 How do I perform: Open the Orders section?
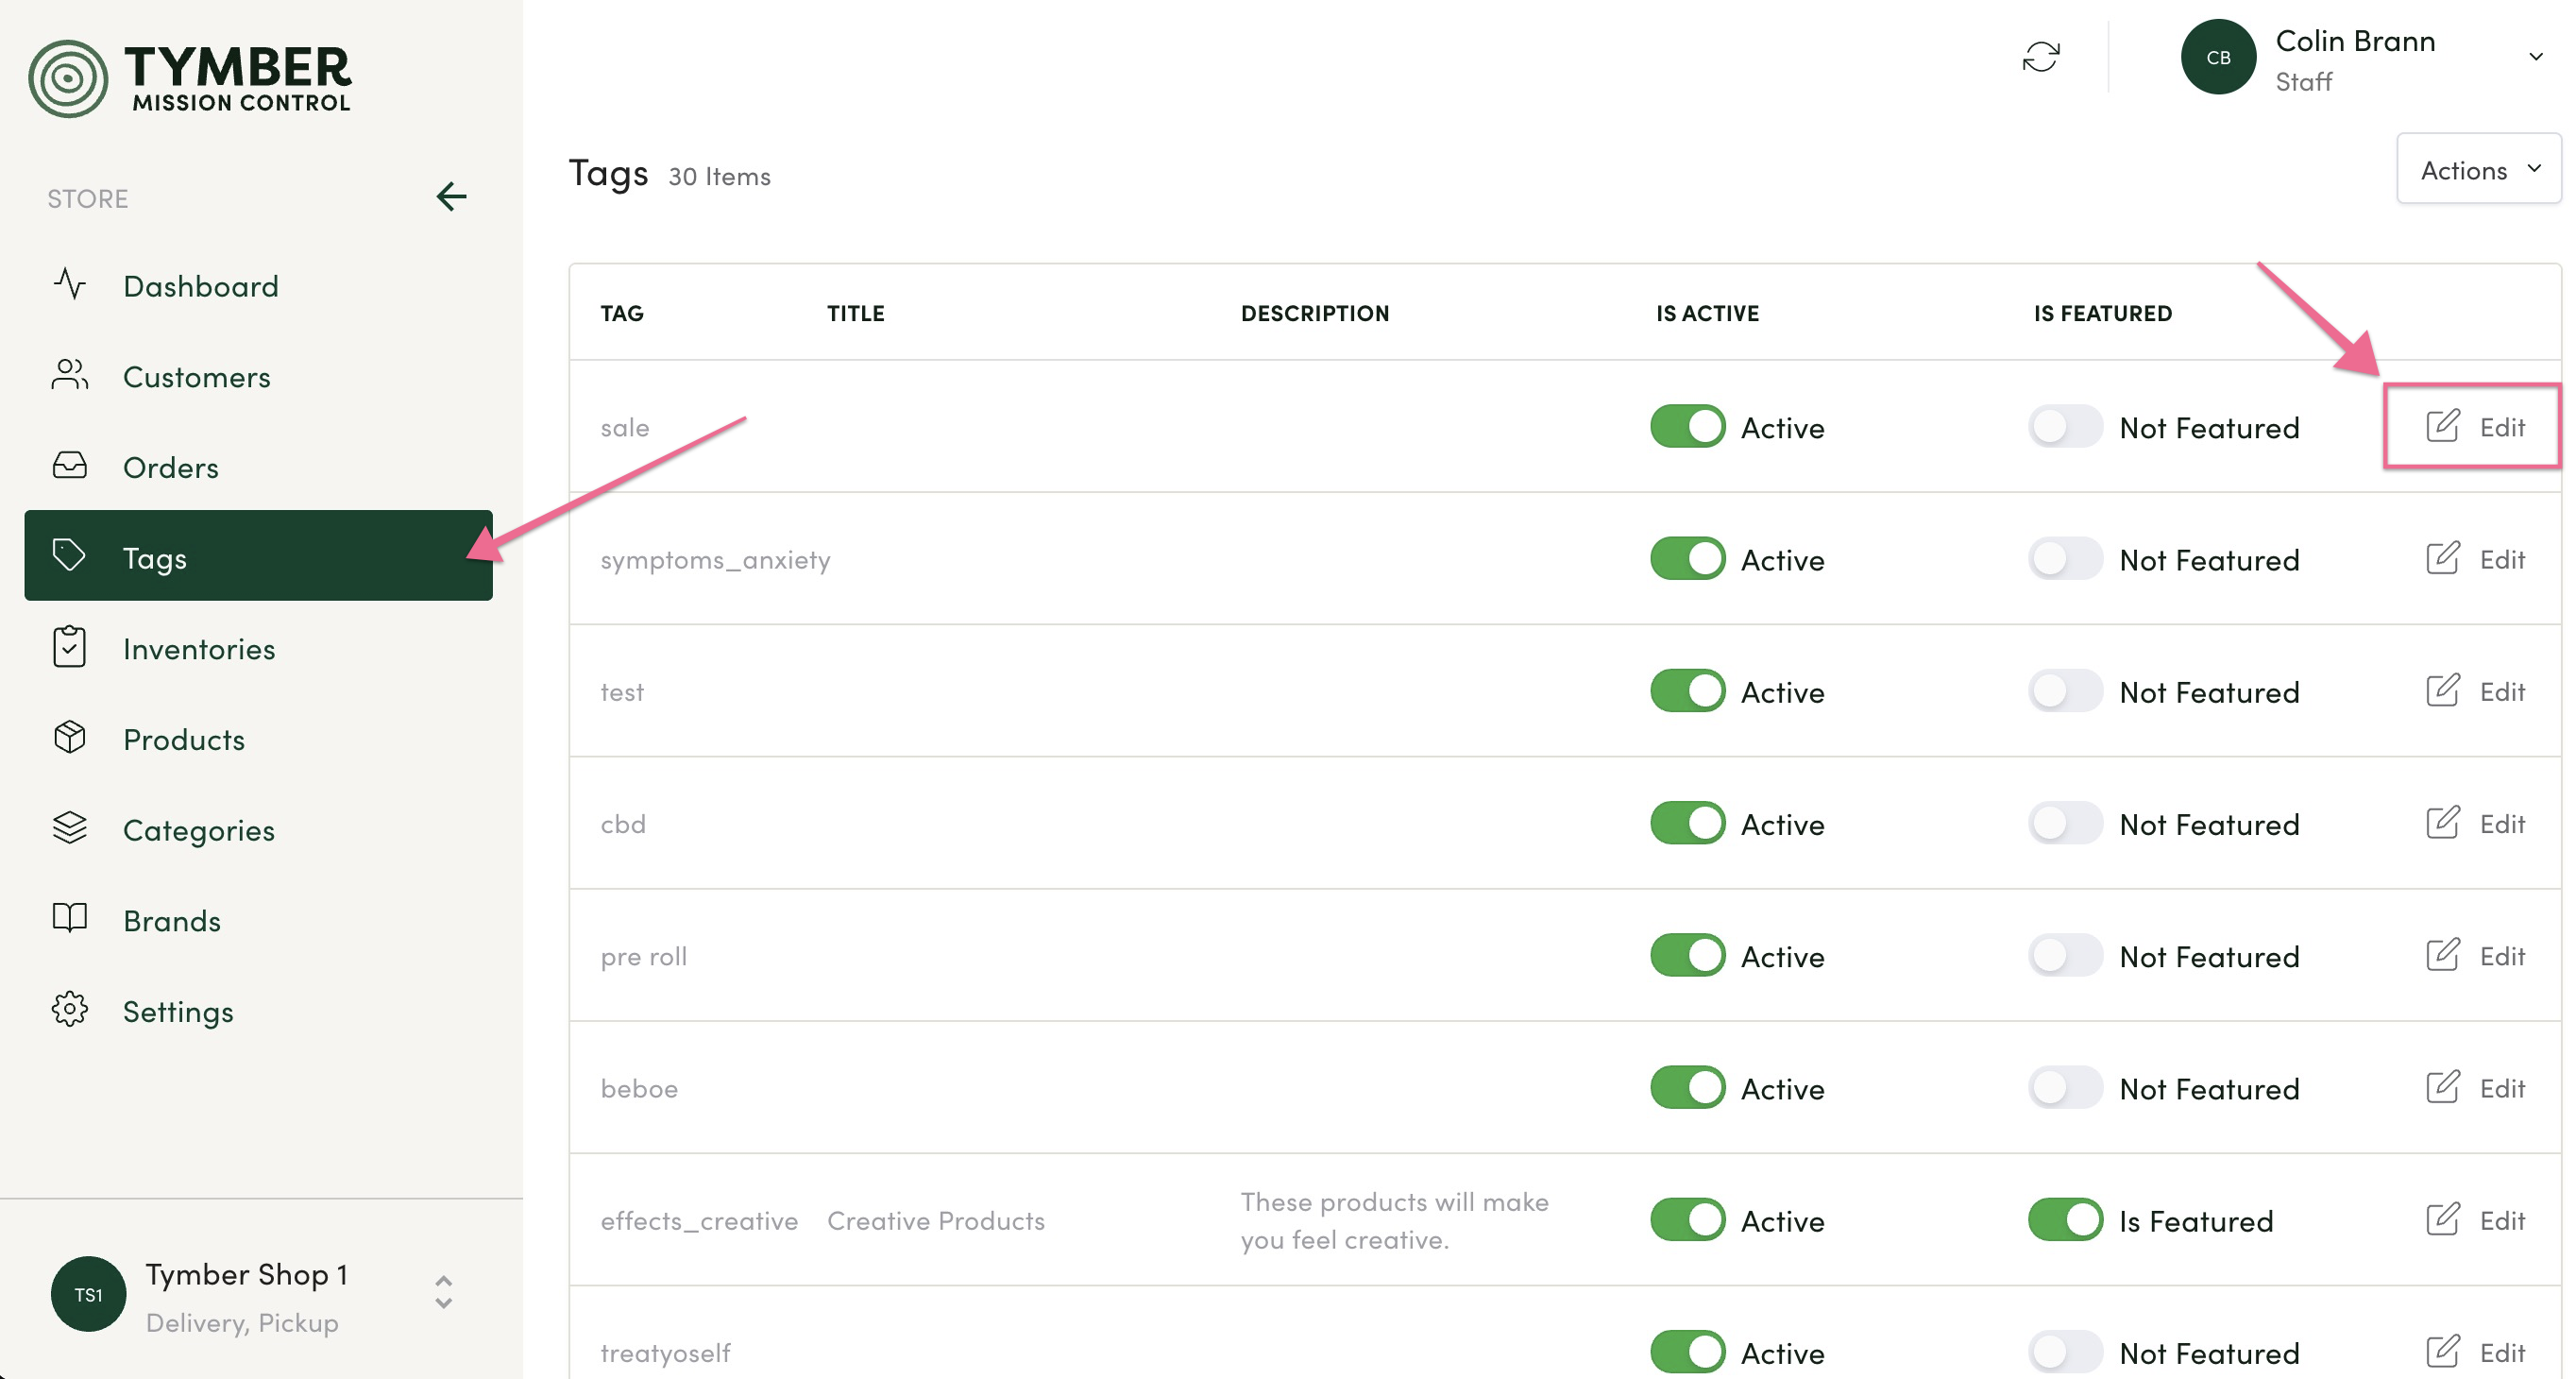258,467
